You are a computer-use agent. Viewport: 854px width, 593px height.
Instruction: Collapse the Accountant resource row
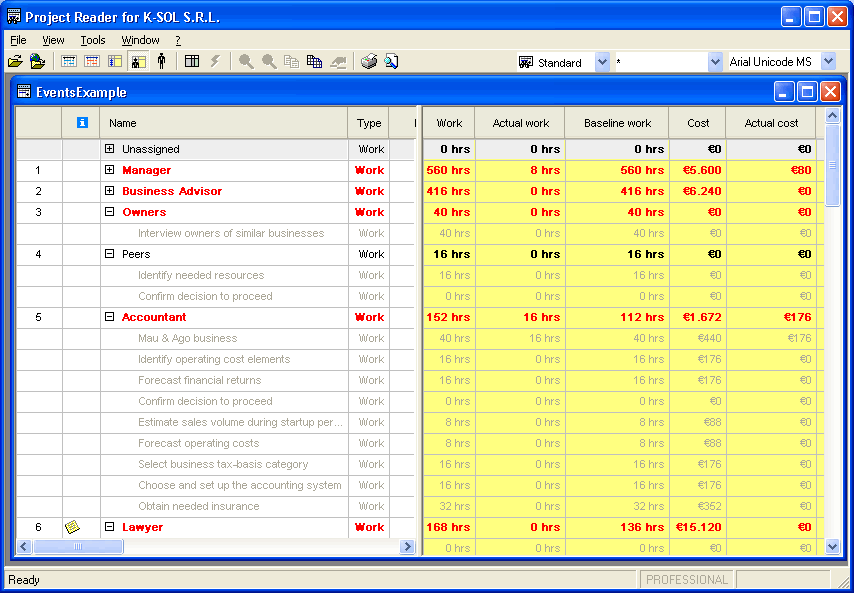point(109,317)
